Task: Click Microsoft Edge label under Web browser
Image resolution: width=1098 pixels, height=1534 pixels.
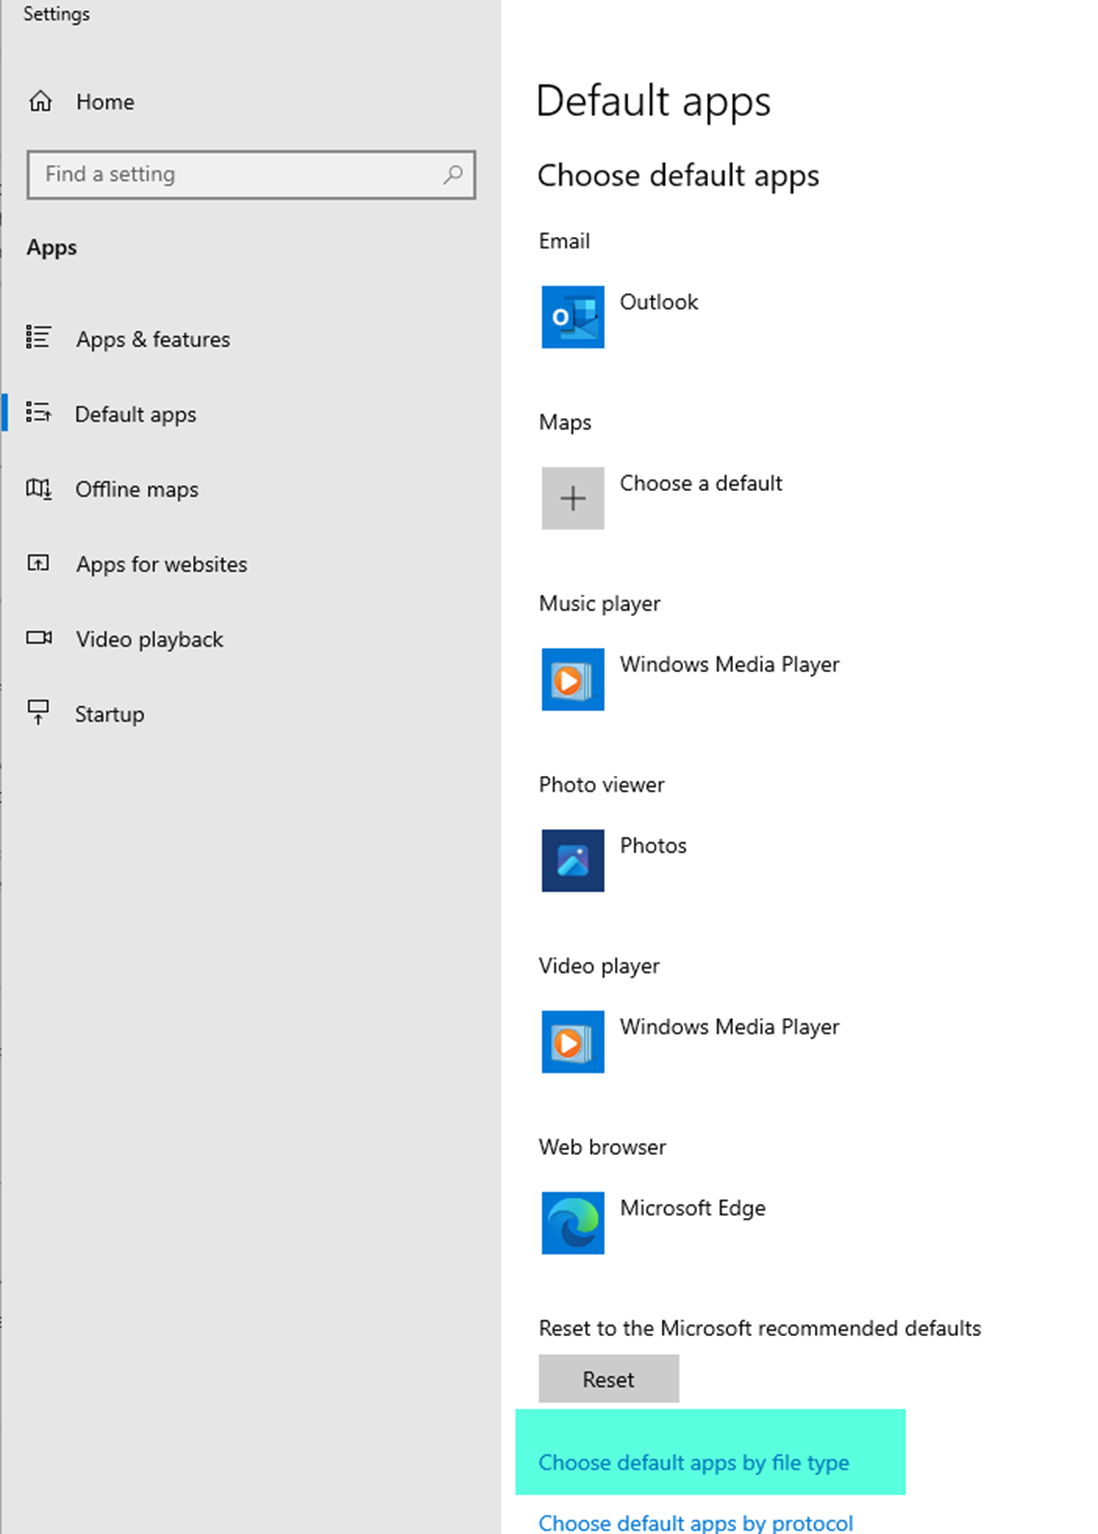Action: coord(693,1208)
